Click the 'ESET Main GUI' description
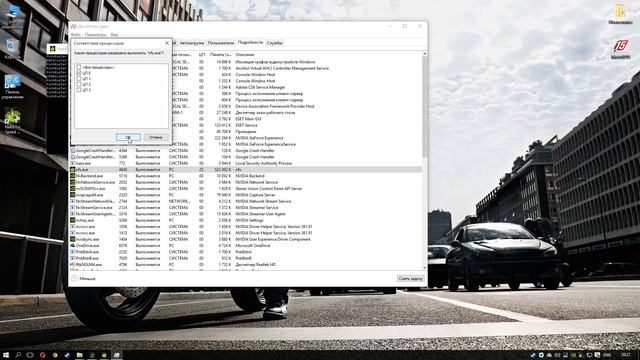This screenshot has height=360, width=640. (248, 119)
